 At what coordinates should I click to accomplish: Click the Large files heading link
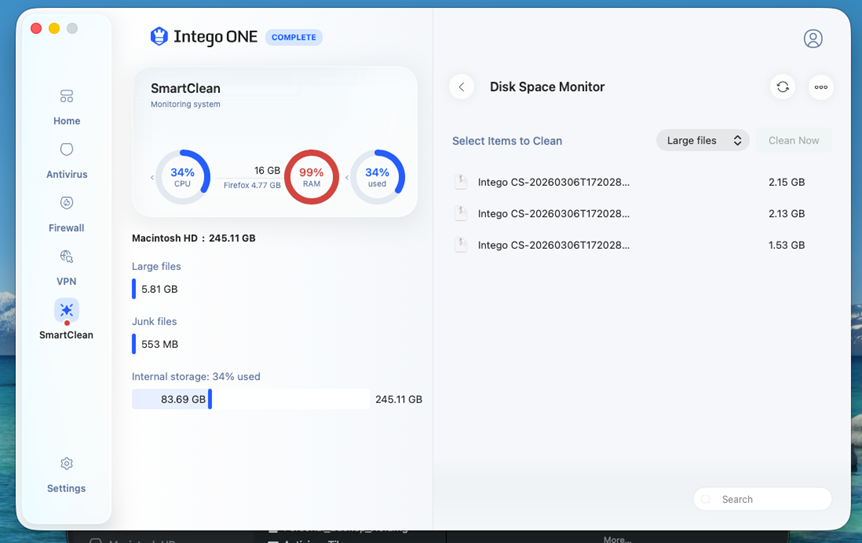[156, 267]
